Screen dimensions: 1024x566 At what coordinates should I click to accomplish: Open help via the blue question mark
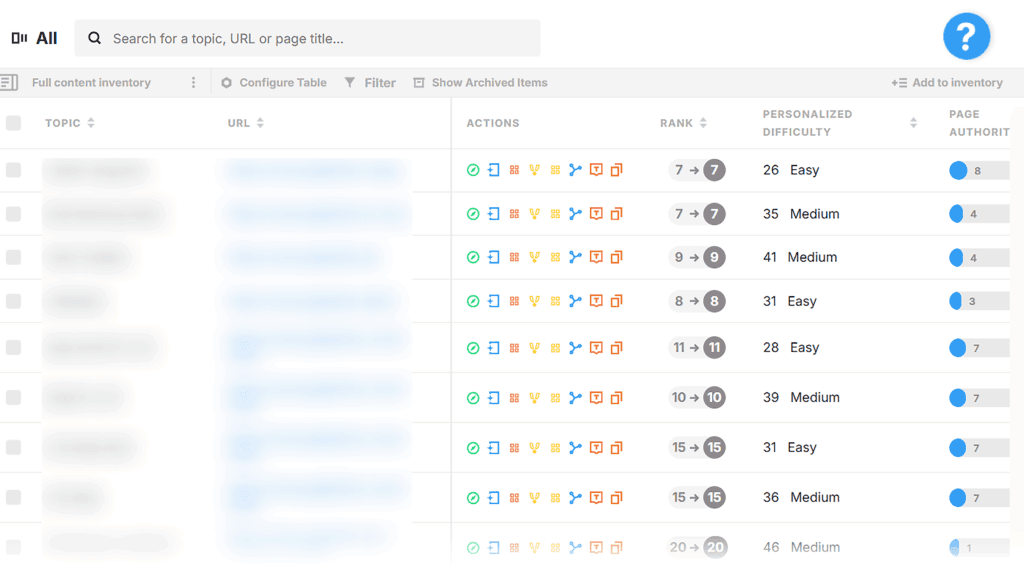[x=967, y=36]
